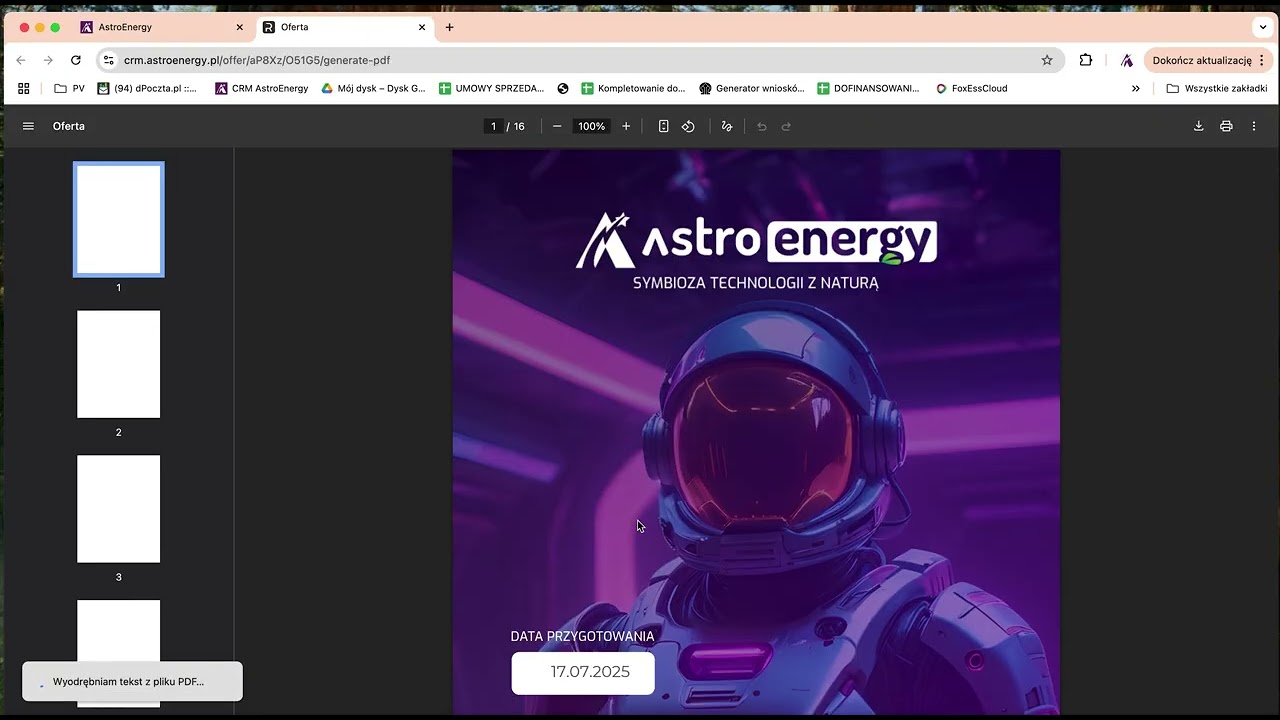Open the globe bookmark in bookmarks bar
The height and width of the screenshot is (720, 1280).
tap(563, 88)
